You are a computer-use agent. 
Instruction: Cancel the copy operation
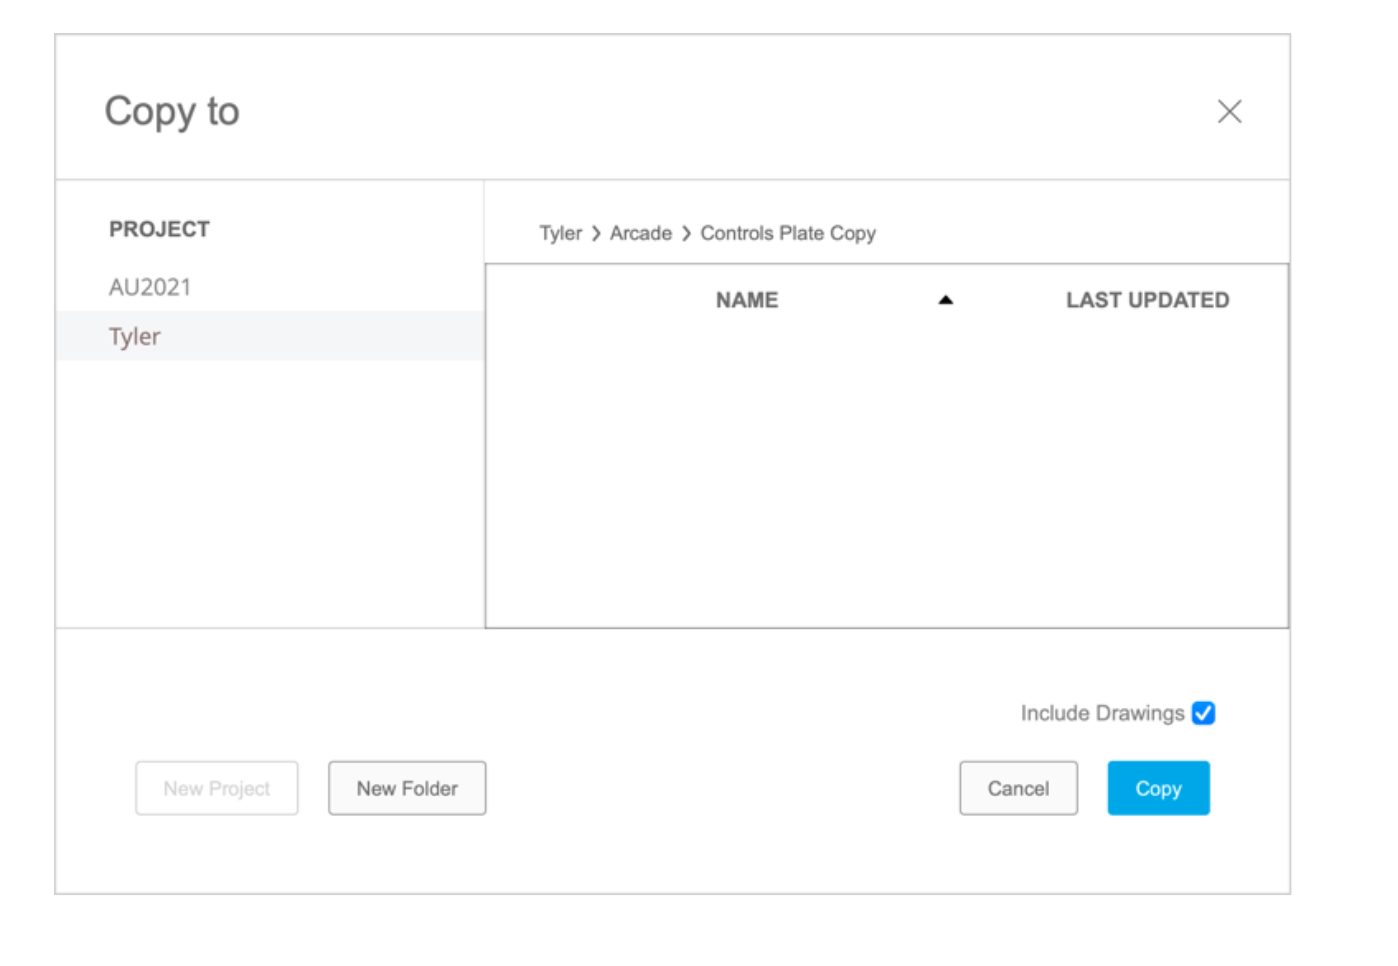(x=1018, y=788)
